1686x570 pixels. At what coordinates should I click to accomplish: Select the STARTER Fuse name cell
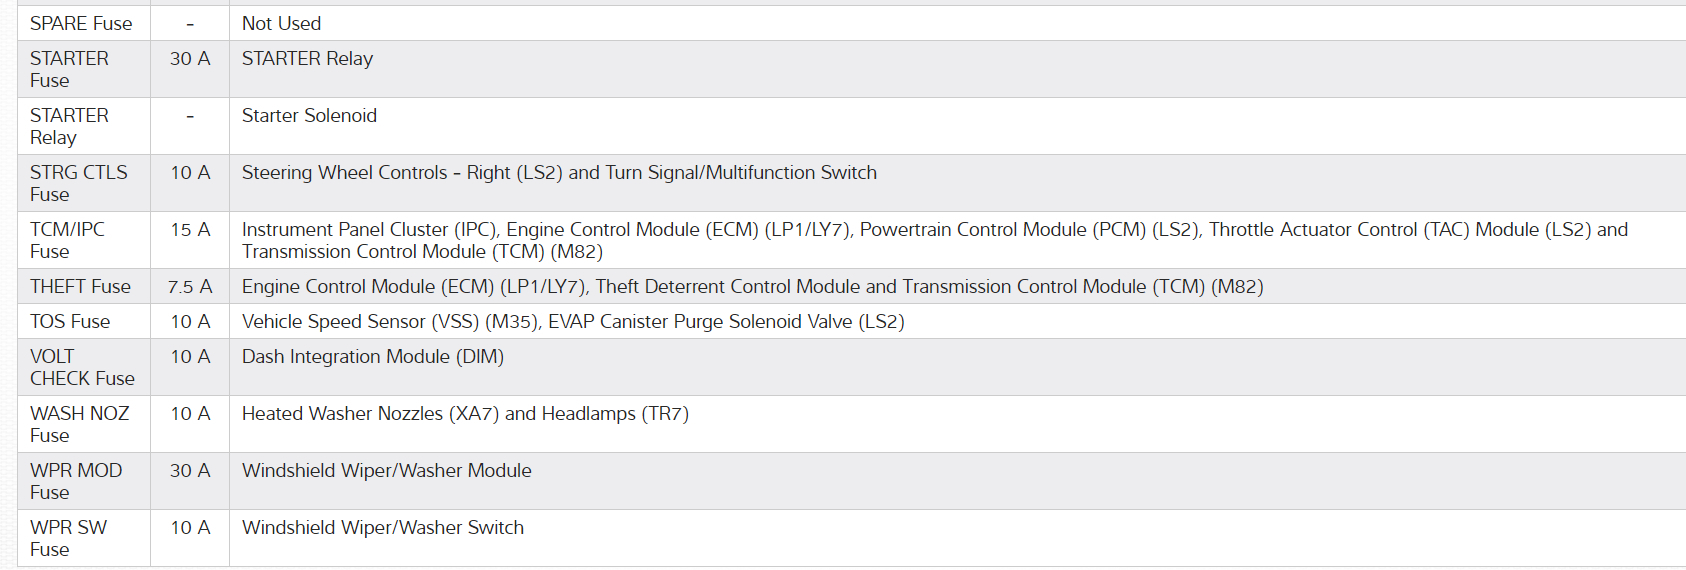coord(69,69)
